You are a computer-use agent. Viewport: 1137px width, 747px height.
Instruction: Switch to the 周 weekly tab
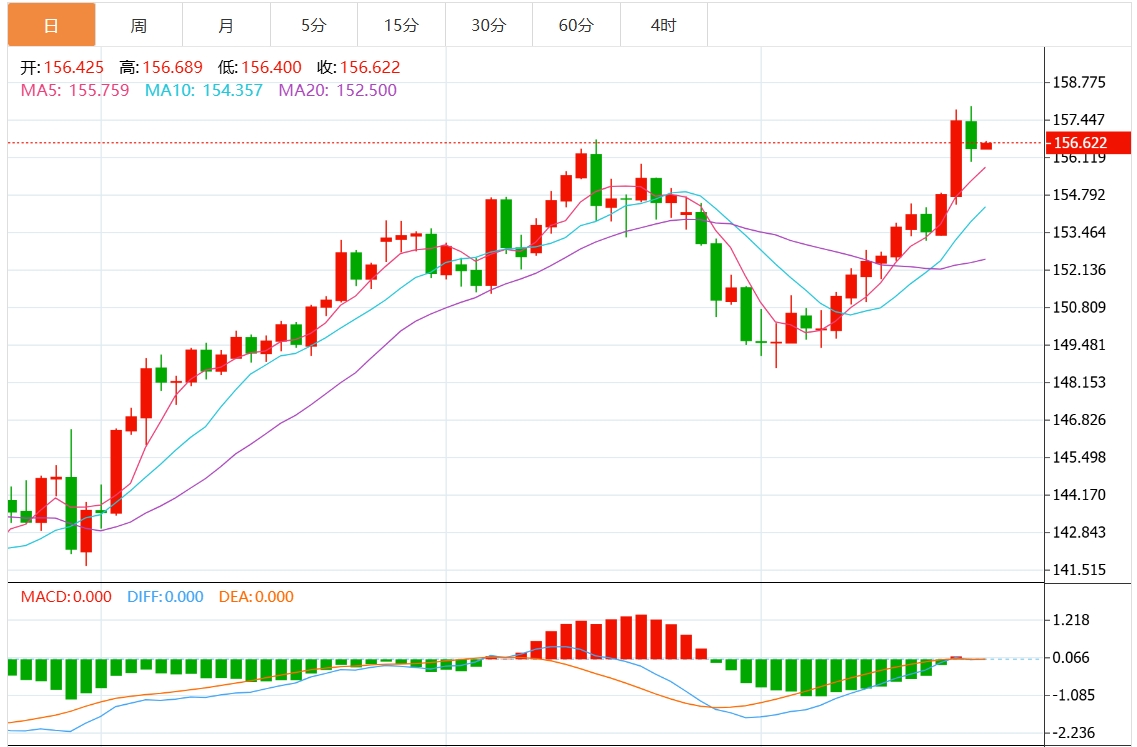click(139, 25)
